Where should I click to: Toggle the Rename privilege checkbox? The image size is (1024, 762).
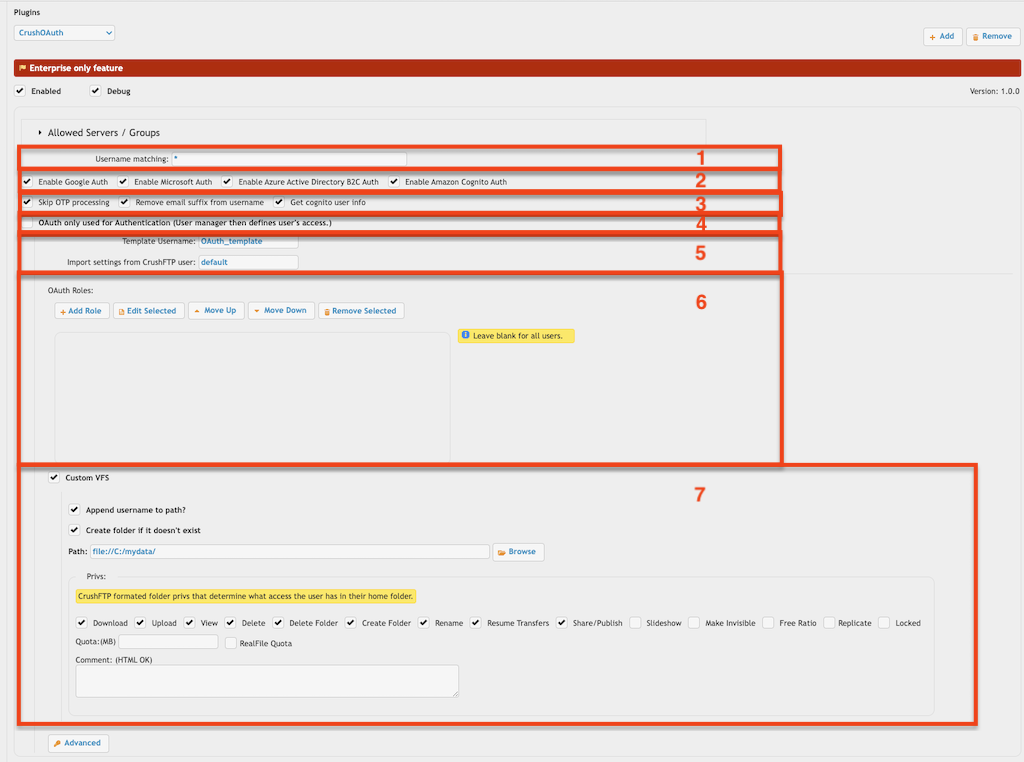424,622
